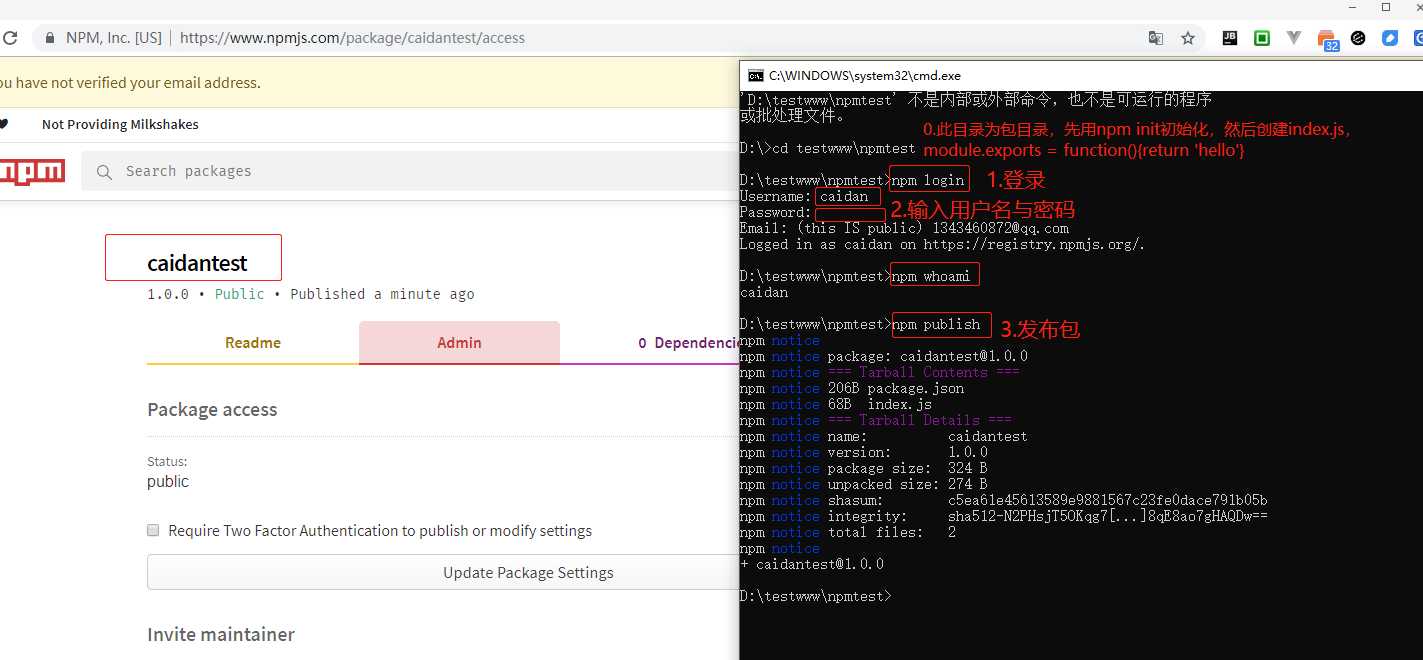Click the '=== Tarball Details ===' line

876,420
